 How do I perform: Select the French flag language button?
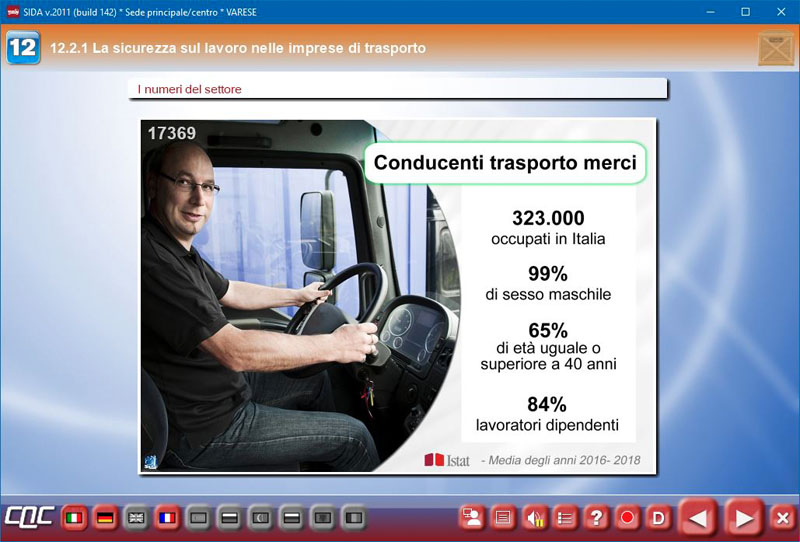click(167, 518)
